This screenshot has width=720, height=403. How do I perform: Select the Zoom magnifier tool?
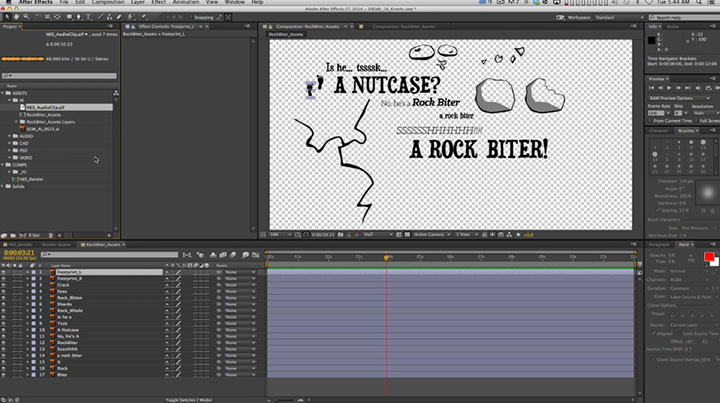click(26, 17)
